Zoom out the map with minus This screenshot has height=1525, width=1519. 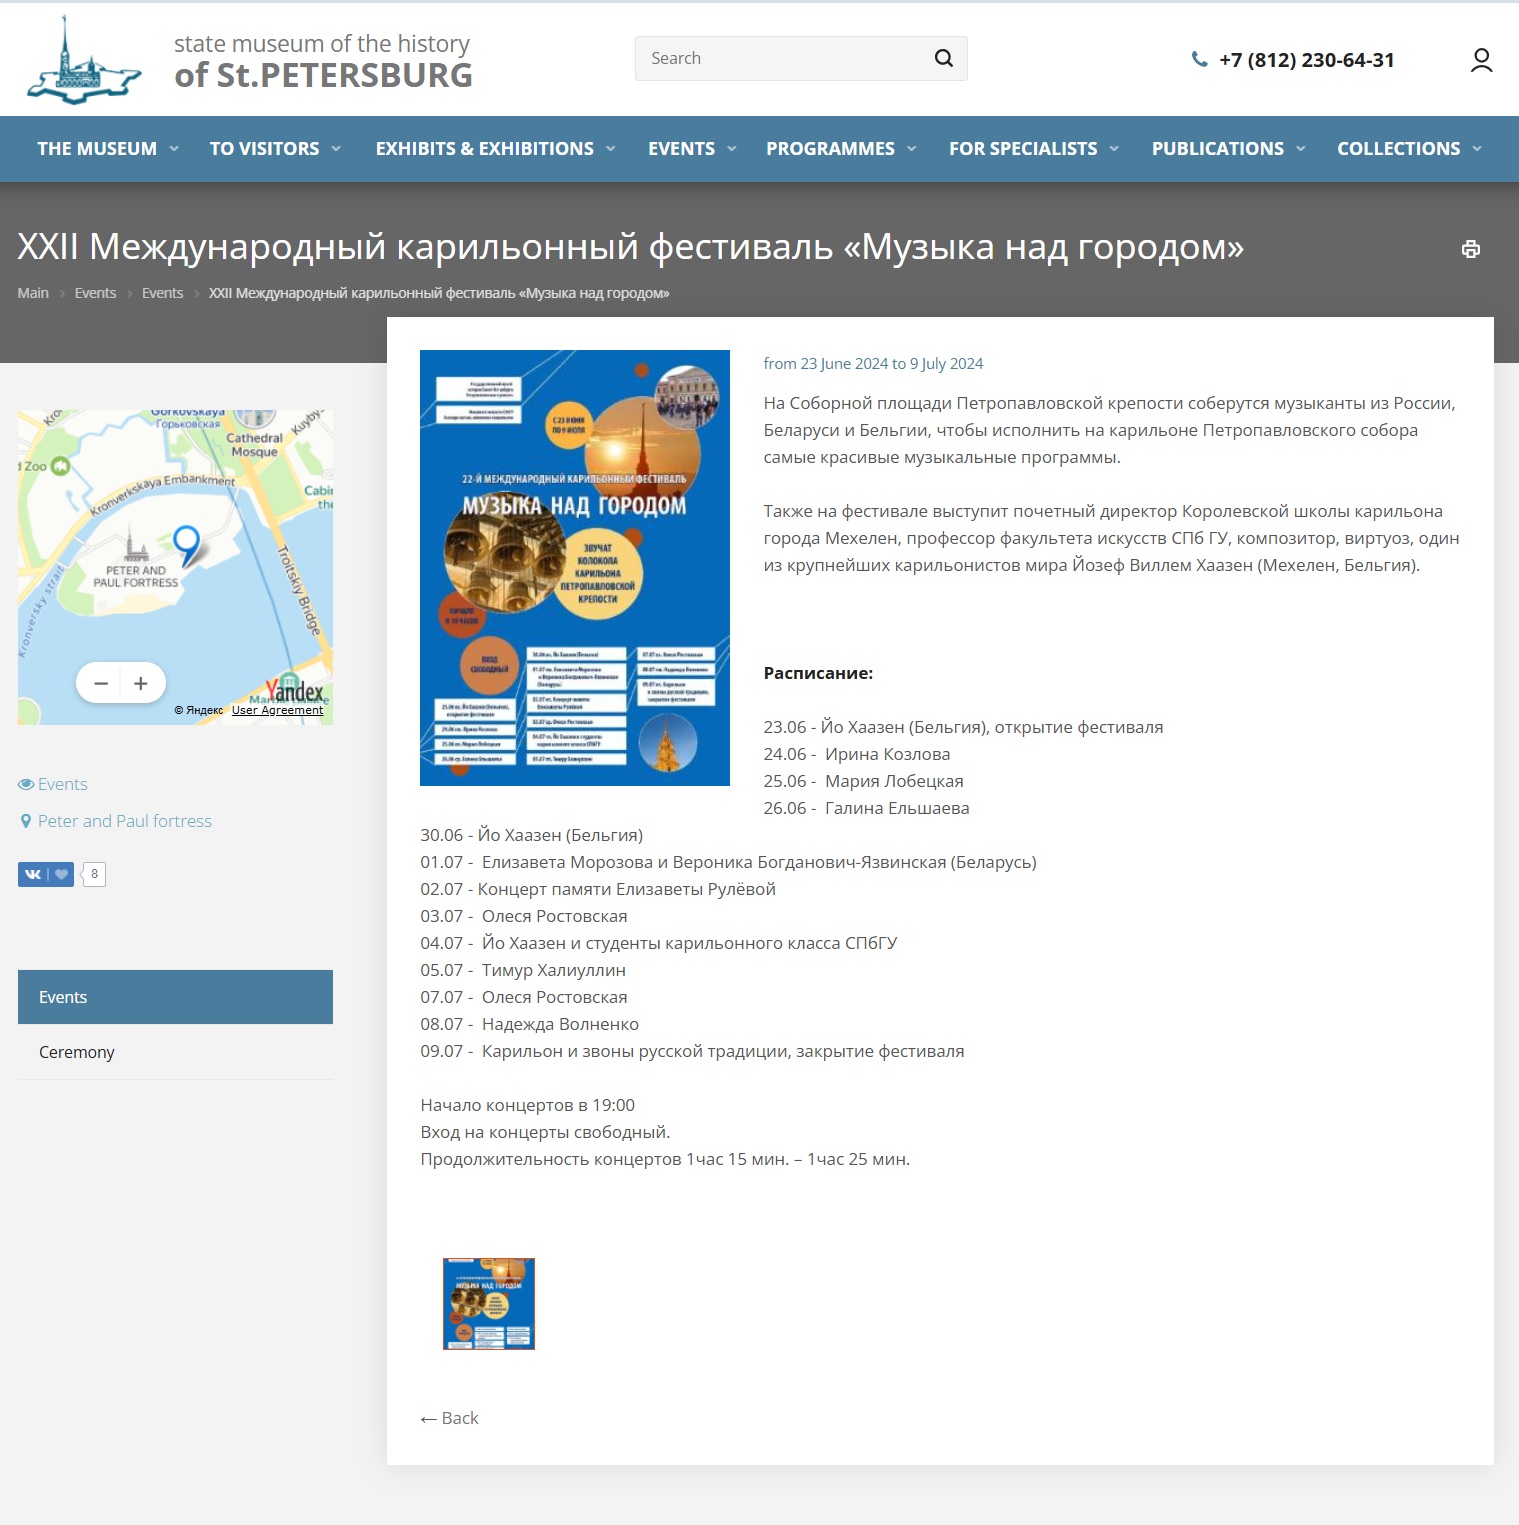click(101, 683)
